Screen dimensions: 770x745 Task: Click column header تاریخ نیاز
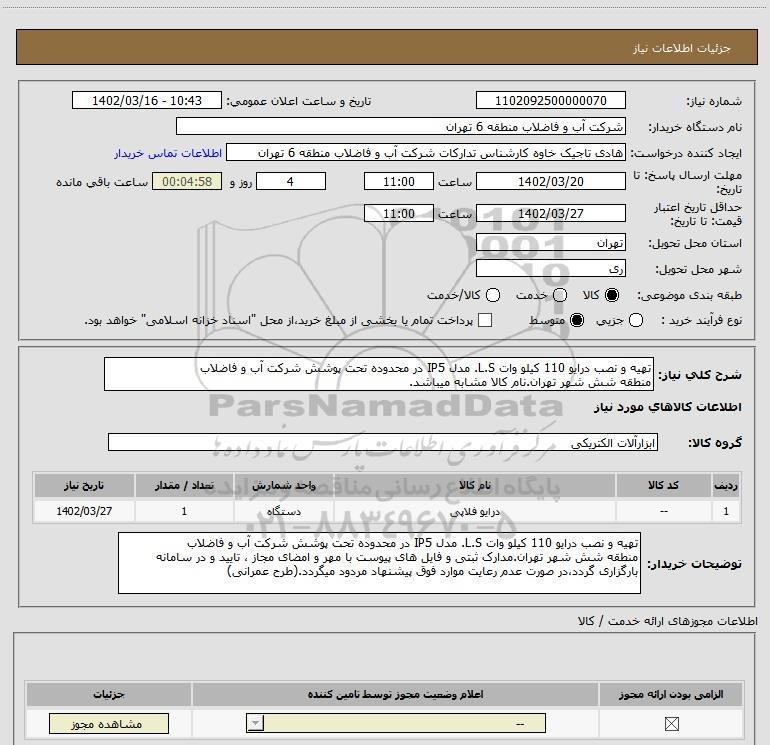click(x=84, y=486)
